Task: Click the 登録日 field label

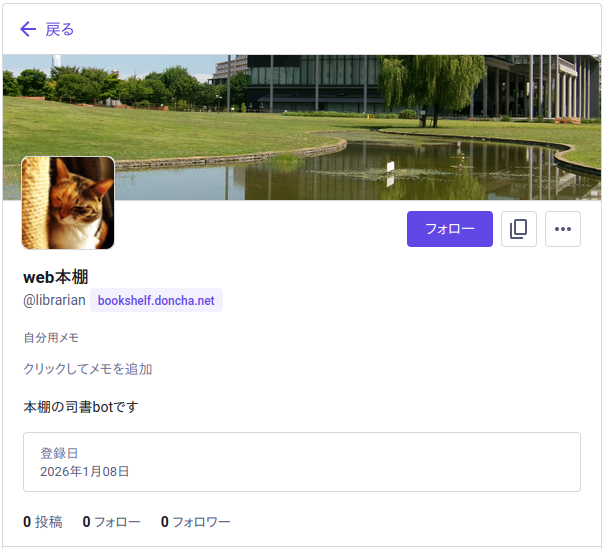Action: click(x=59, y=453)
